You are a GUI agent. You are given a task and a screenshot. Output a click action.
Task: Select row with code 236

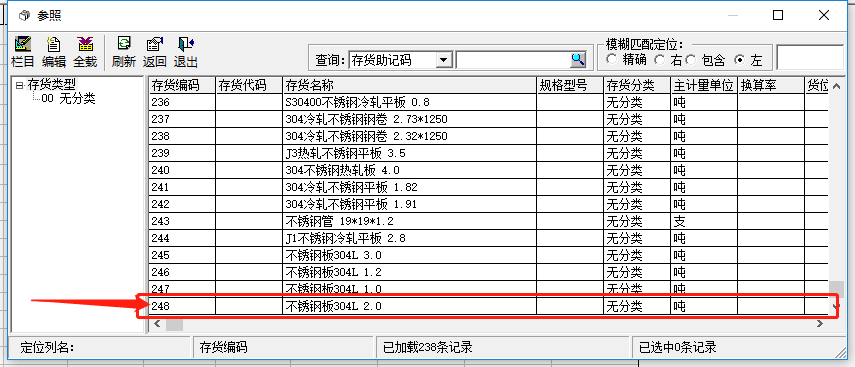(x=489, y=102)
